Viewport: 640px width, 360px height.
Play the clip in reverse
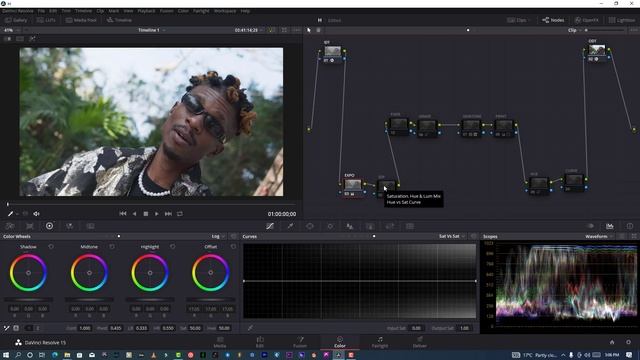pos(134,213)
